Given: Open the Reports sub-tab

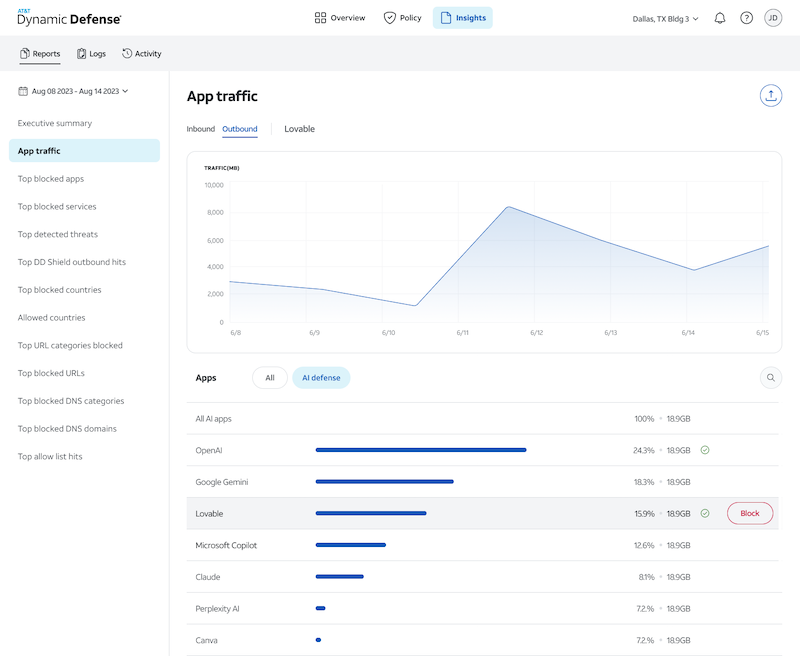Looking at the screenshot, I should (40, 54).
